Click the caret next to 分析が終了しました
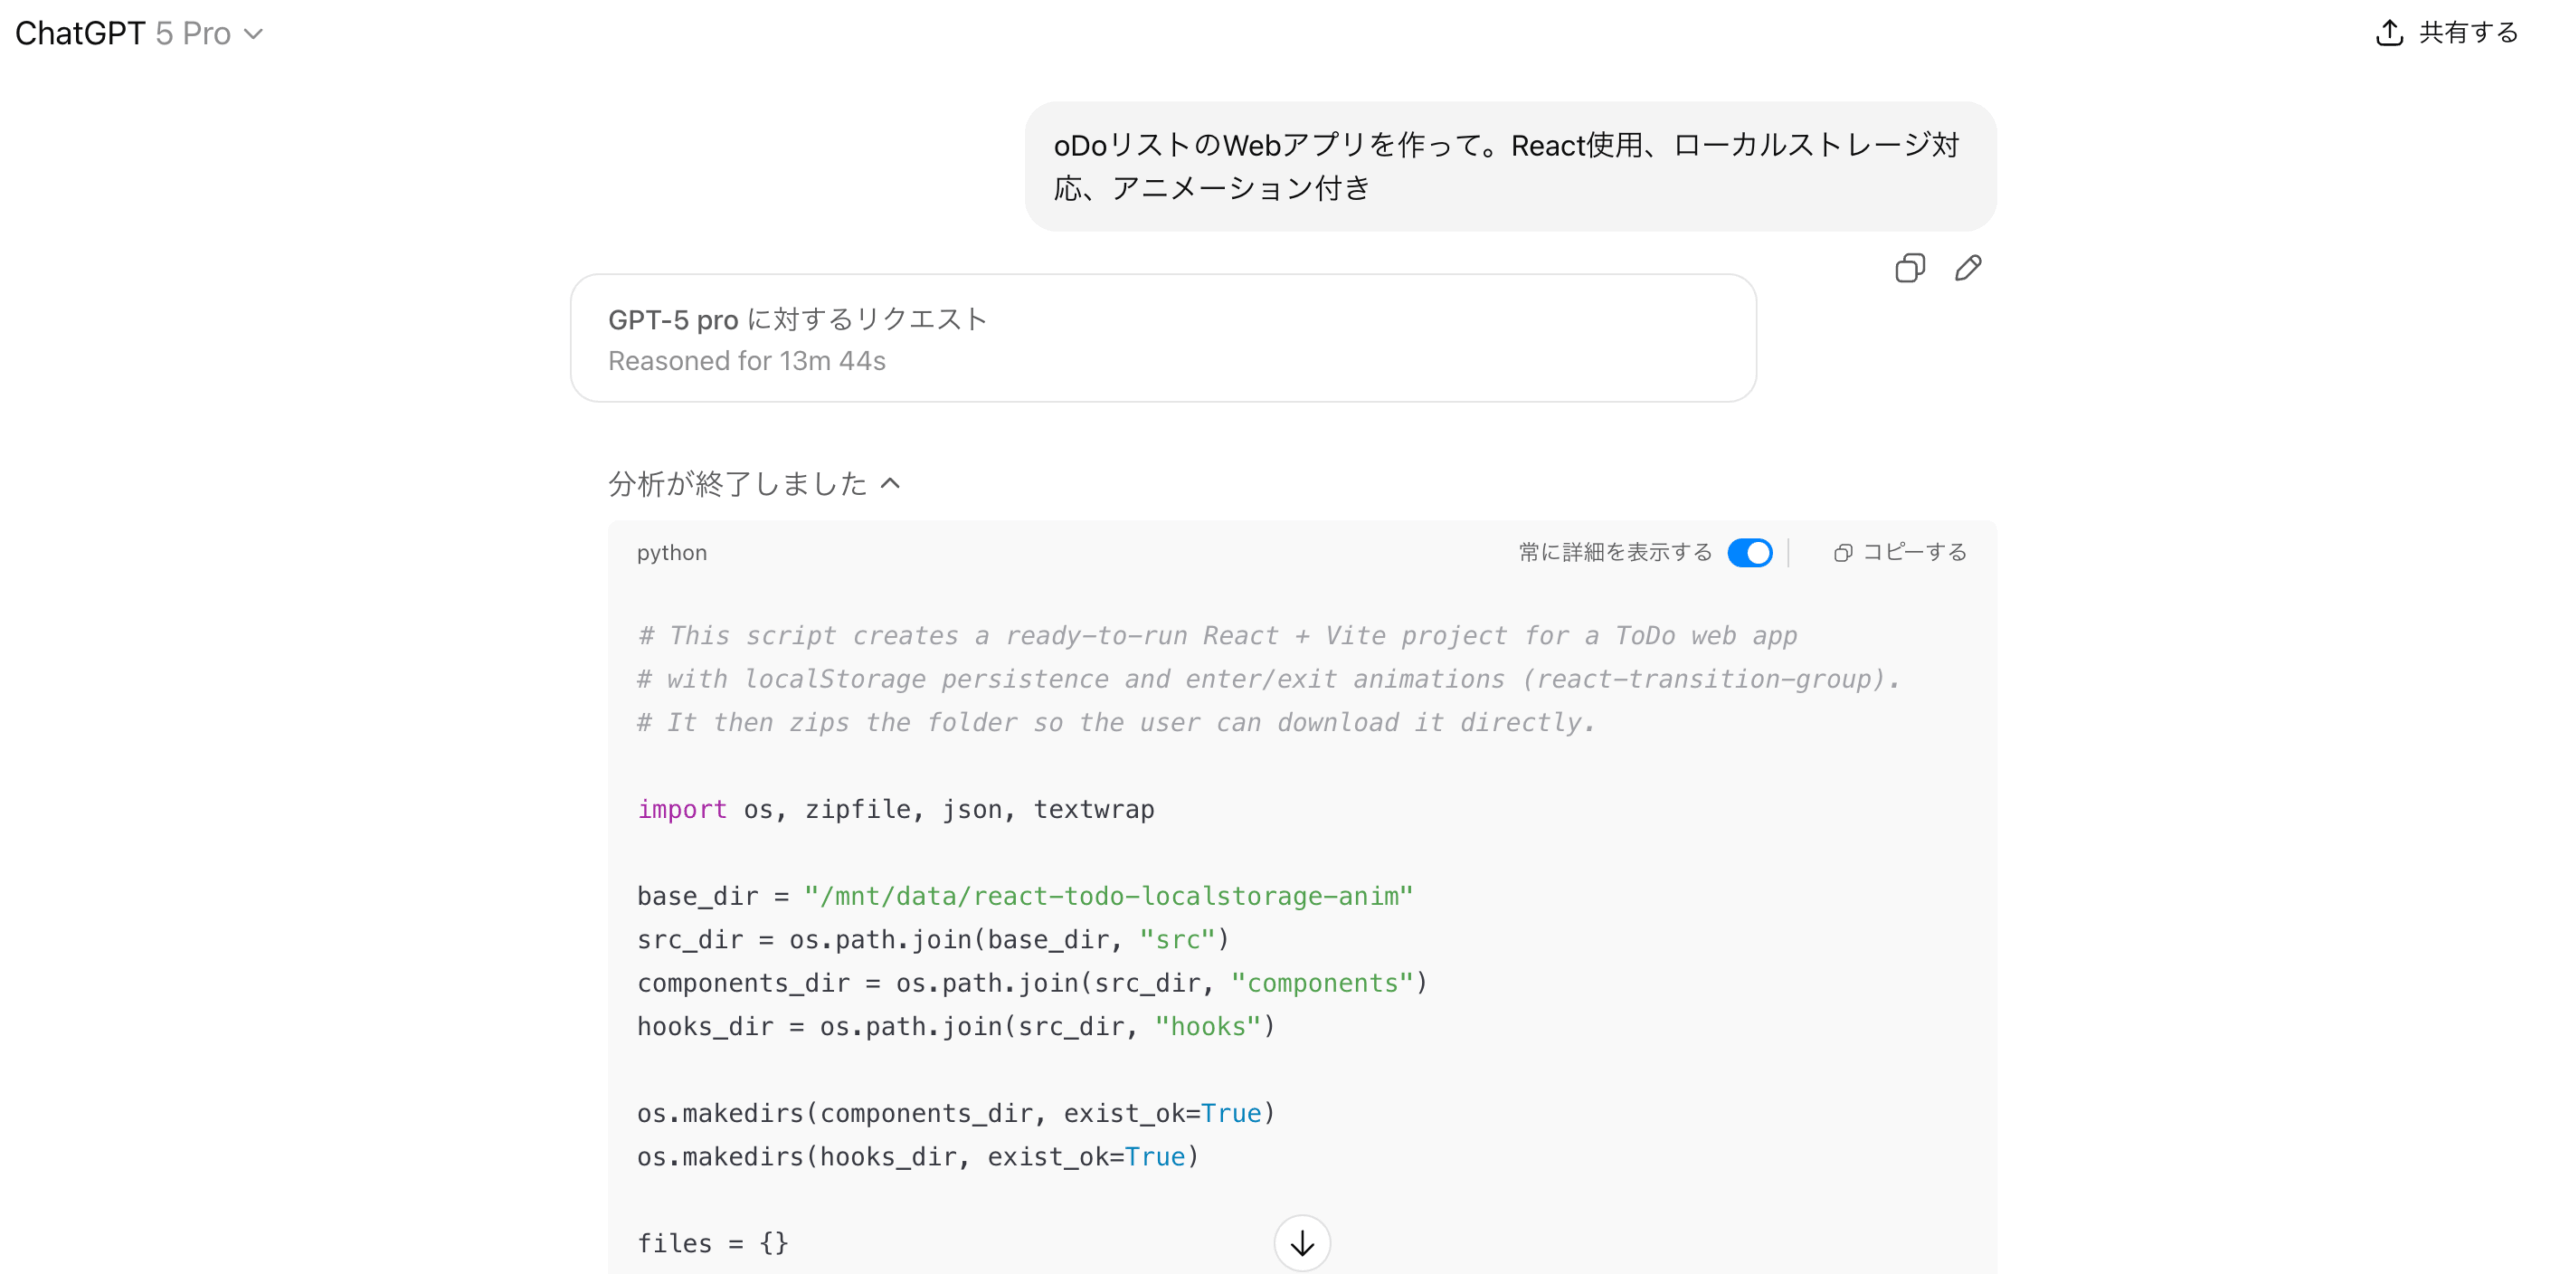 (890, 484)
